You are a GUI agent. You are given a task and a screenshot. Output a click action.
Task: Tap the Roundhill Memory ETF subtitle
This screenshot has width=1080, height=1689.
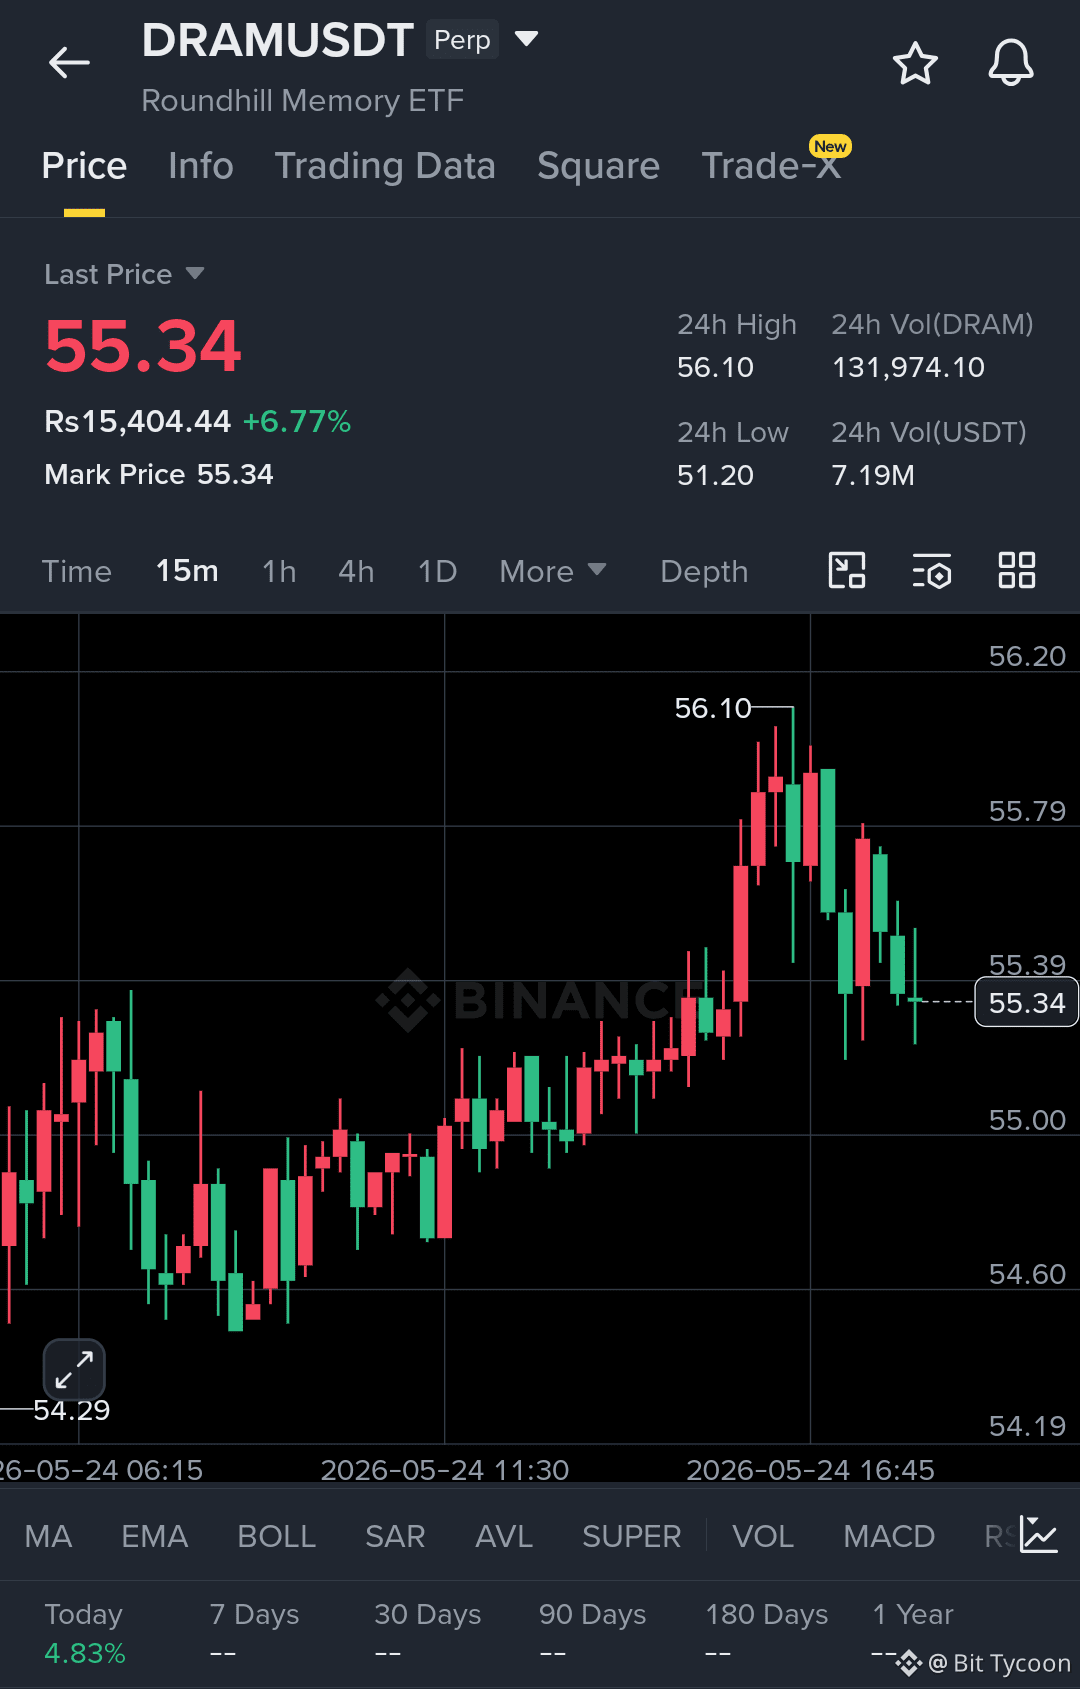302,100
